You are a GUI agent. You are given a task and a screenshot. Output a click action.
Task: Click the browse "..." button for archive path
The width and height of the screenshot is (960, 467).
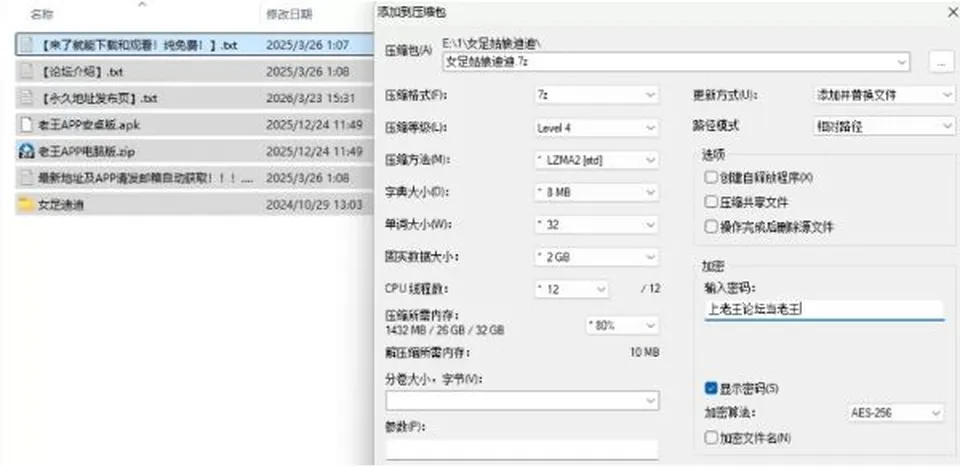pyautogui.click(x=942, y=62)
